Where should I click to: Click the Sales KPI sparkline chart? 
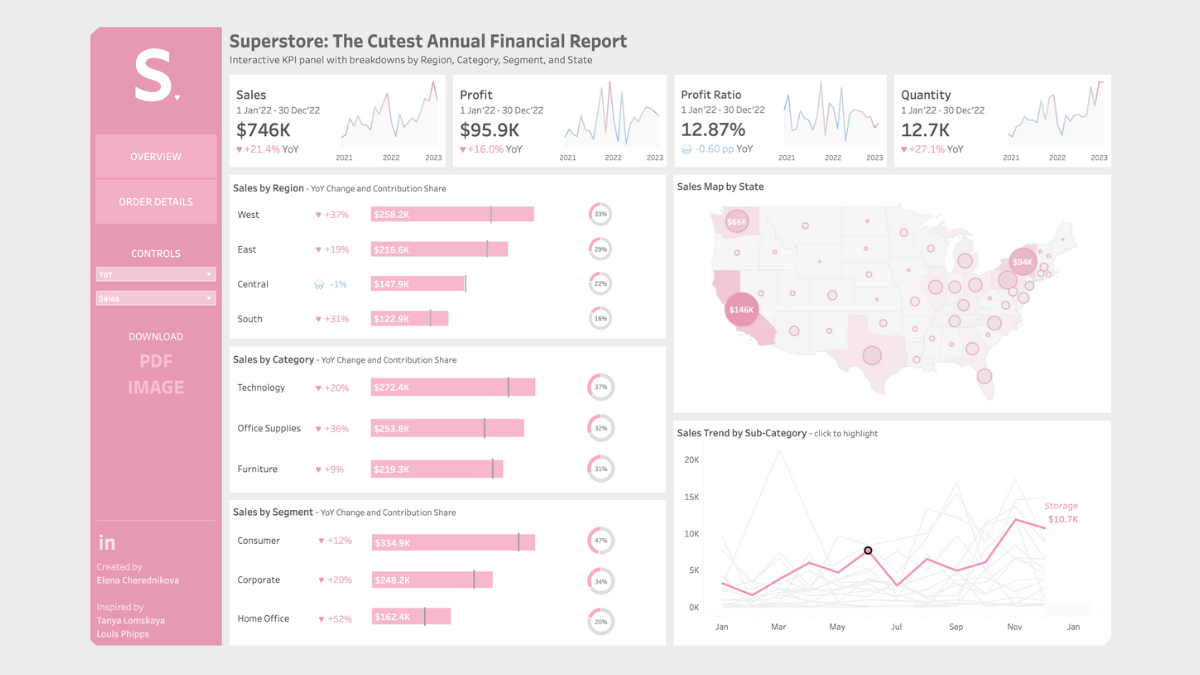tap(389, 118)
